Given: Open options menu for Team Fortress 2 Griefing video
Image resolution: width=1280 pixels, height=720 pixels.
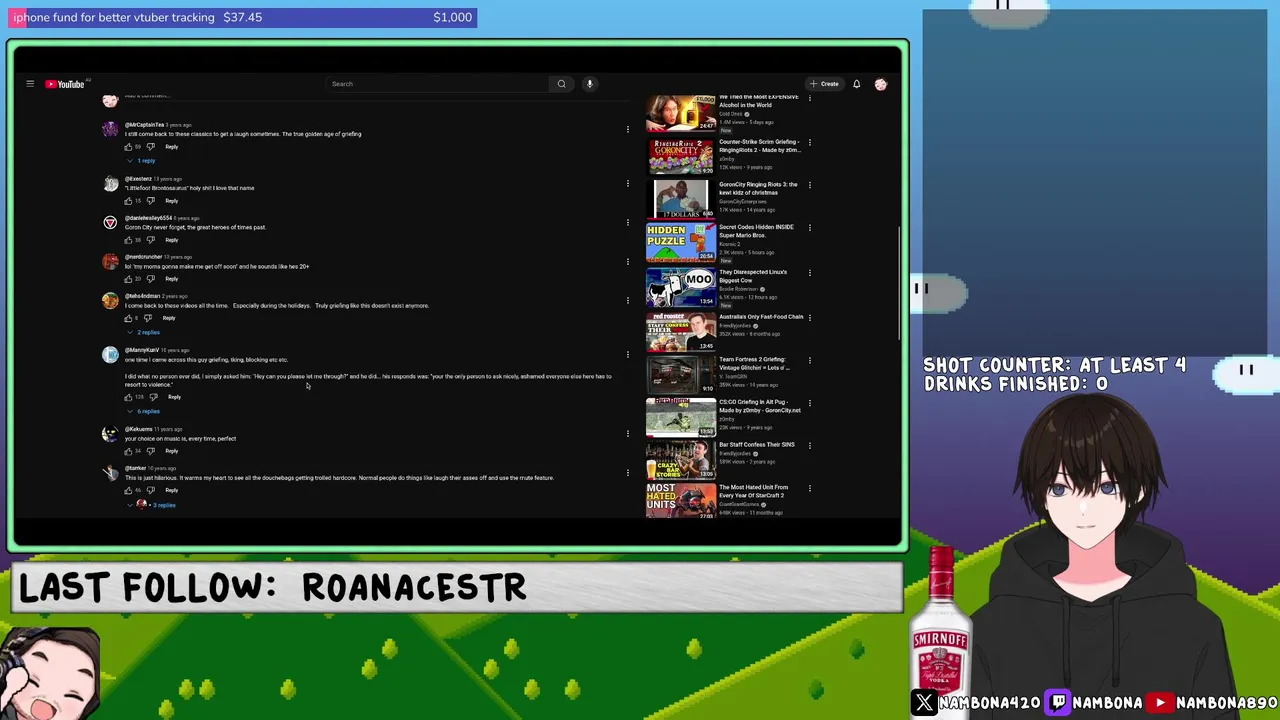Looking at the screenshot, I should 809,360.
